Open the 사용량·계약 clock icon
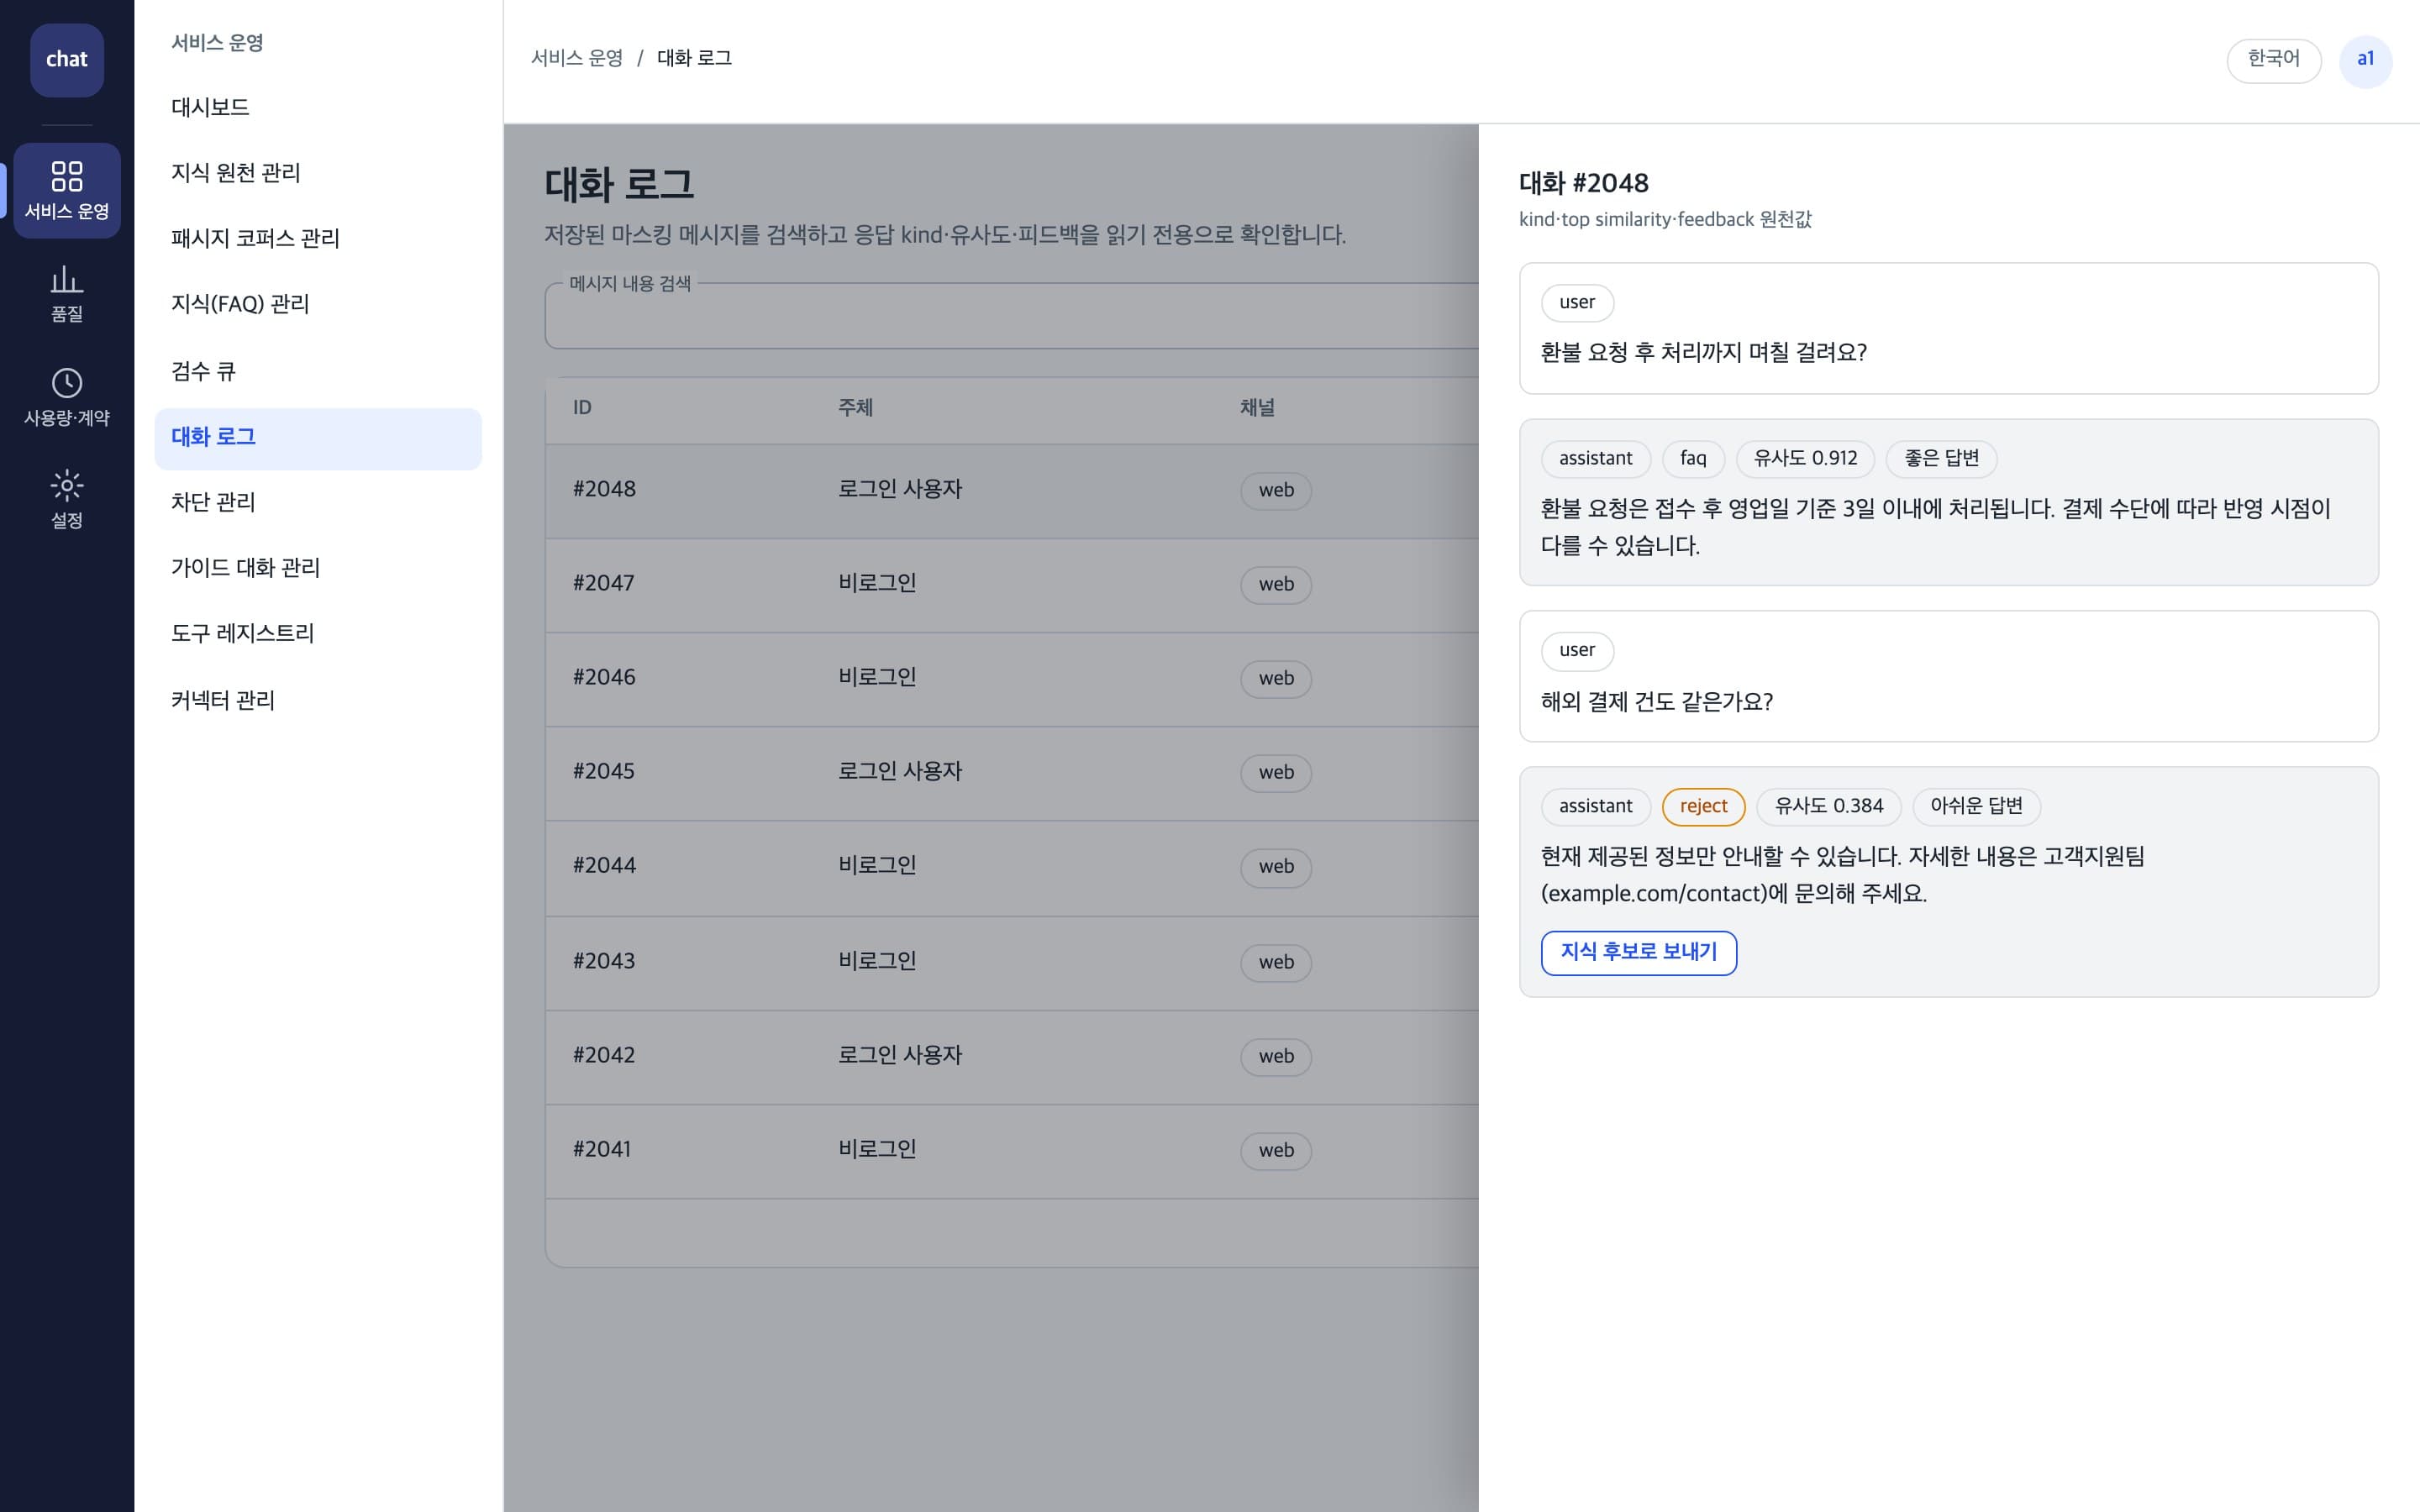The width and height of the screenshot is (2420, 1512). 67,397
